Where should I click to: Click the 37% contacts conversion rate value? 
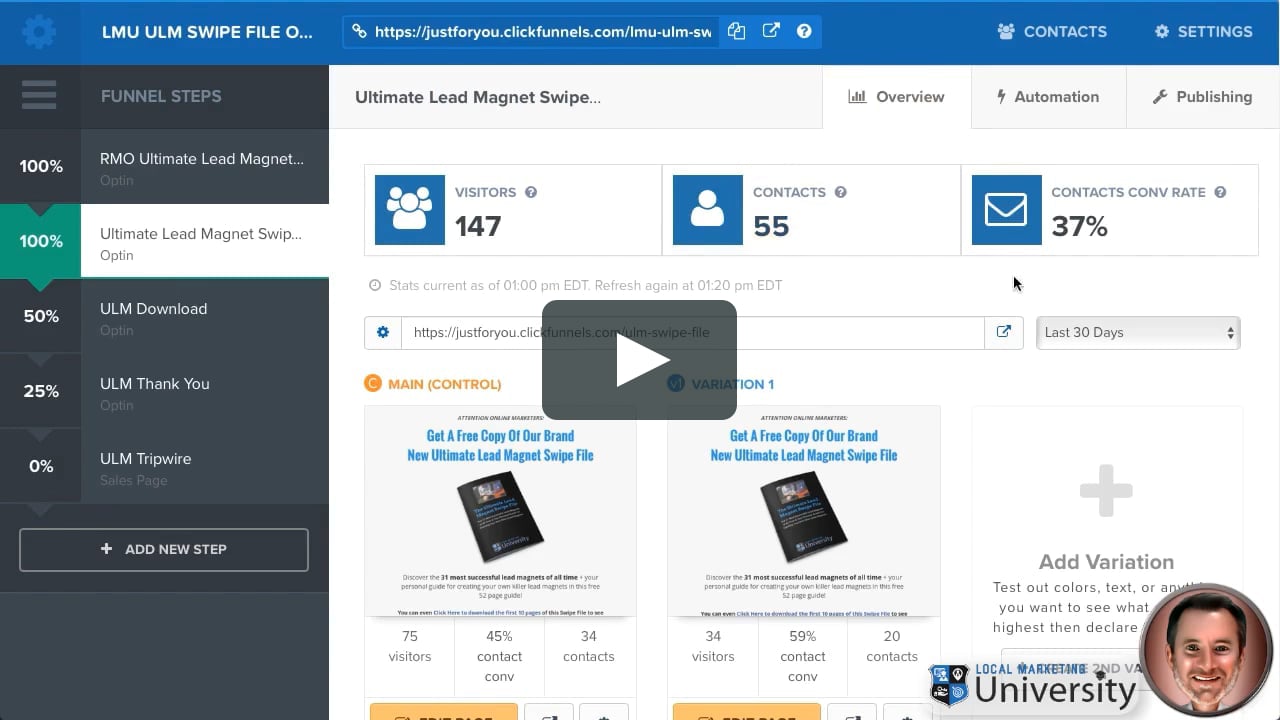1079,226
